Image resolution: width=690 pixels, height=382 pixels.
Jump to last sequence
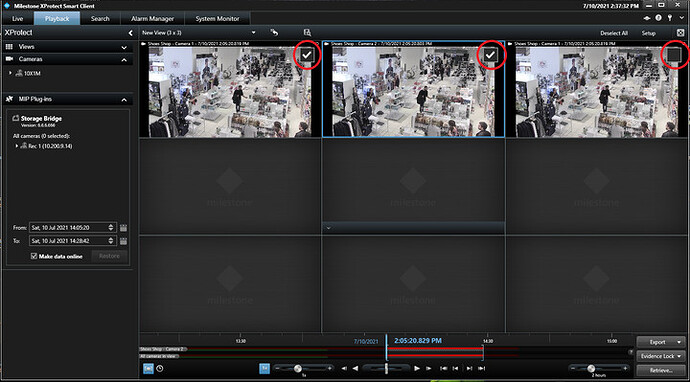tap(481, 368)
